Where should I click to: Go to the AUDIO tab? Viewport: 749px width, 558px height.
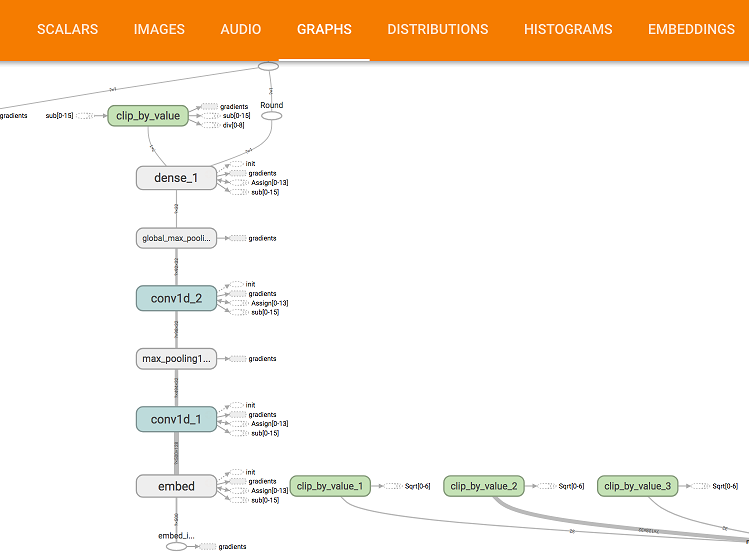(241, 29)
